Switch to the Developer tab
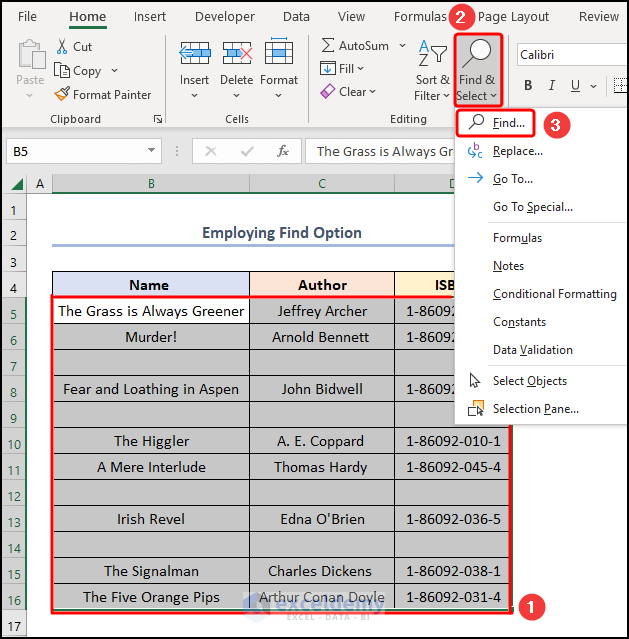The image size is (629, 639). pos(225,17)
